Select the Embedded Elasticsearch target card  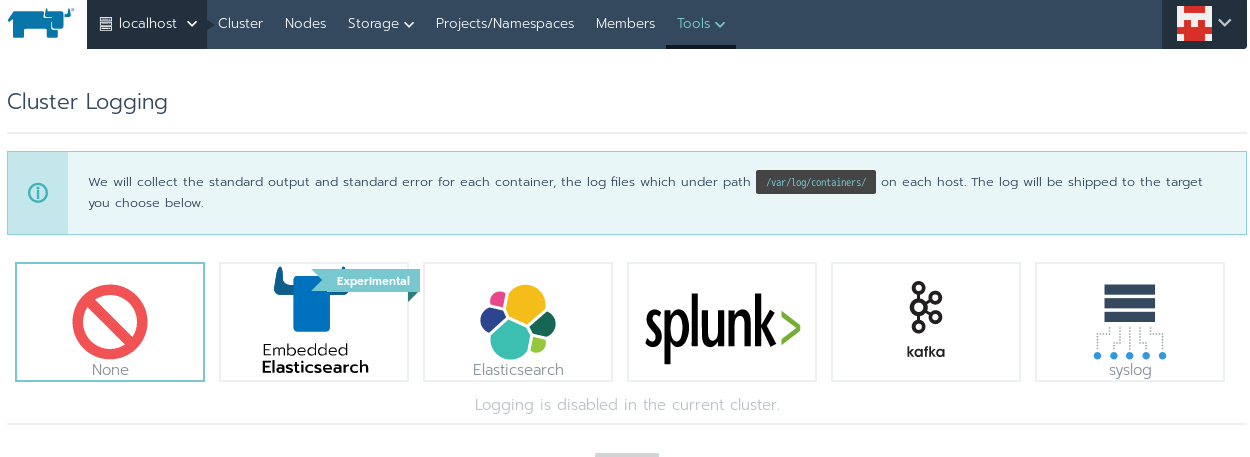click(314, 322)
